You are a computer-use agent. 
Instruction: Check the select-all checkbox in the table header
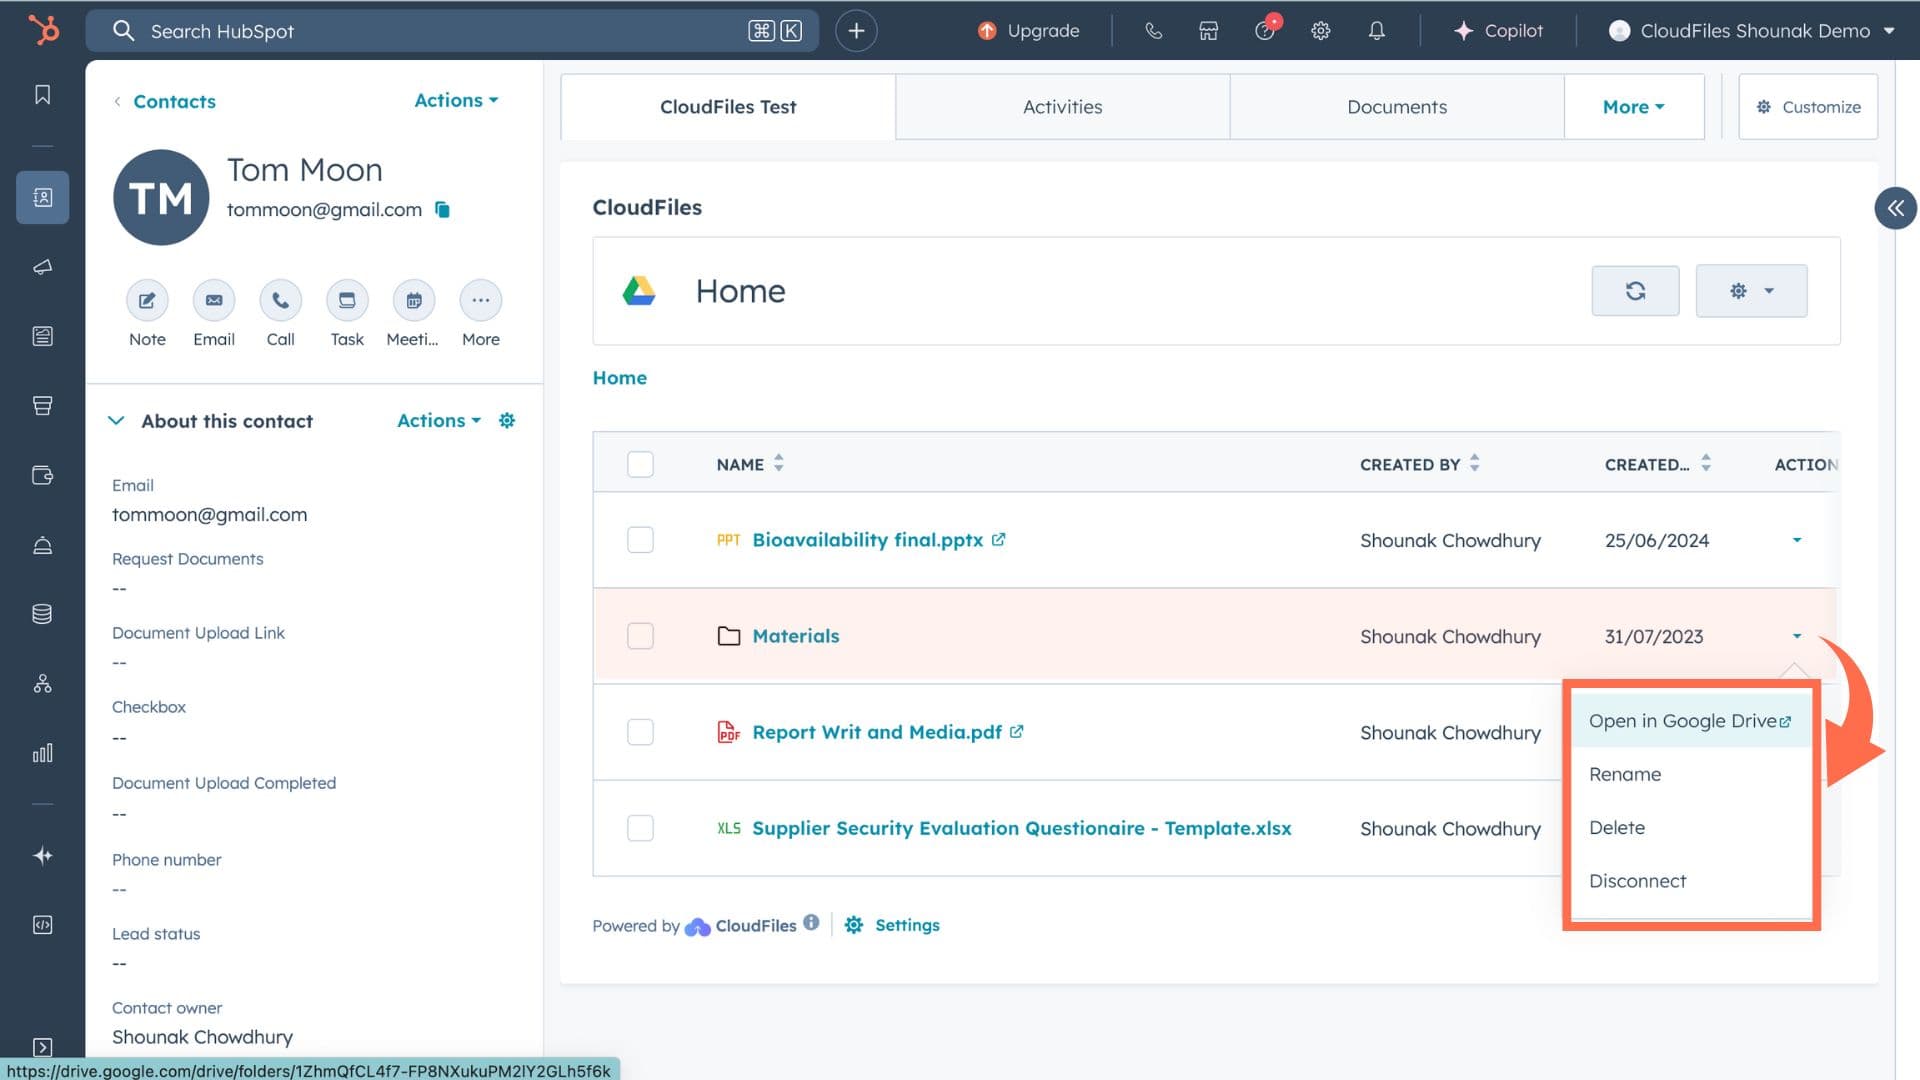tap(640, 463)
